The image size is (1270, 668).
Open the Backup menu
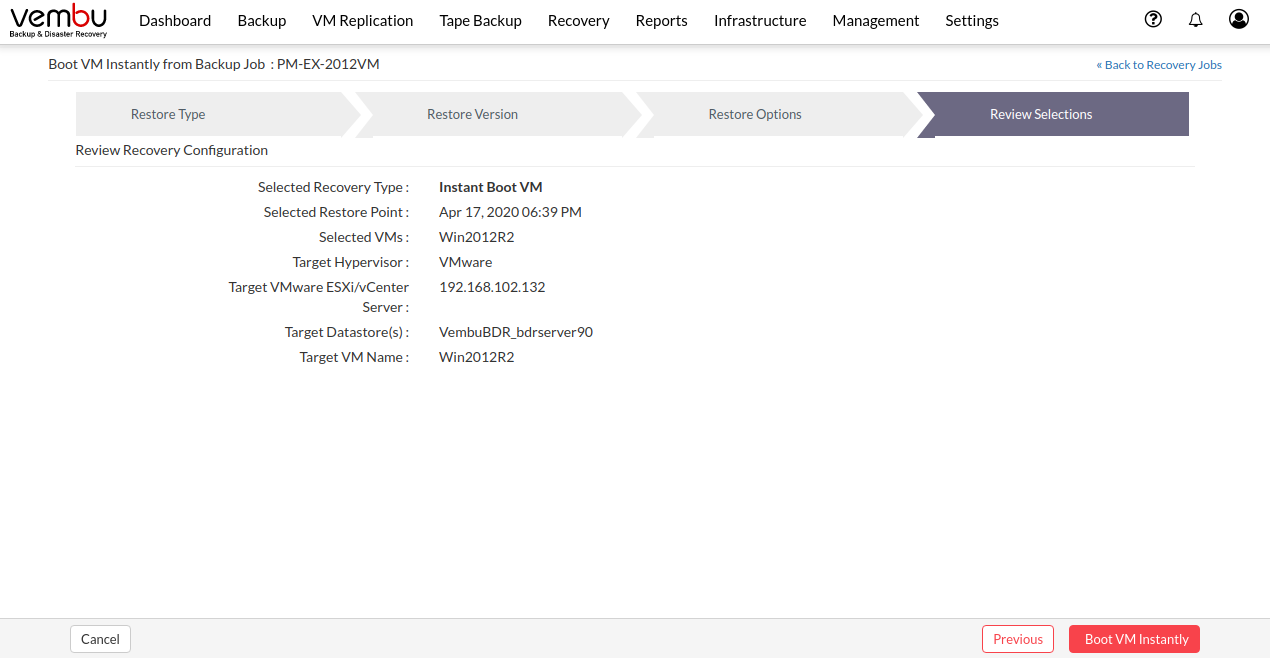[262, 21]
